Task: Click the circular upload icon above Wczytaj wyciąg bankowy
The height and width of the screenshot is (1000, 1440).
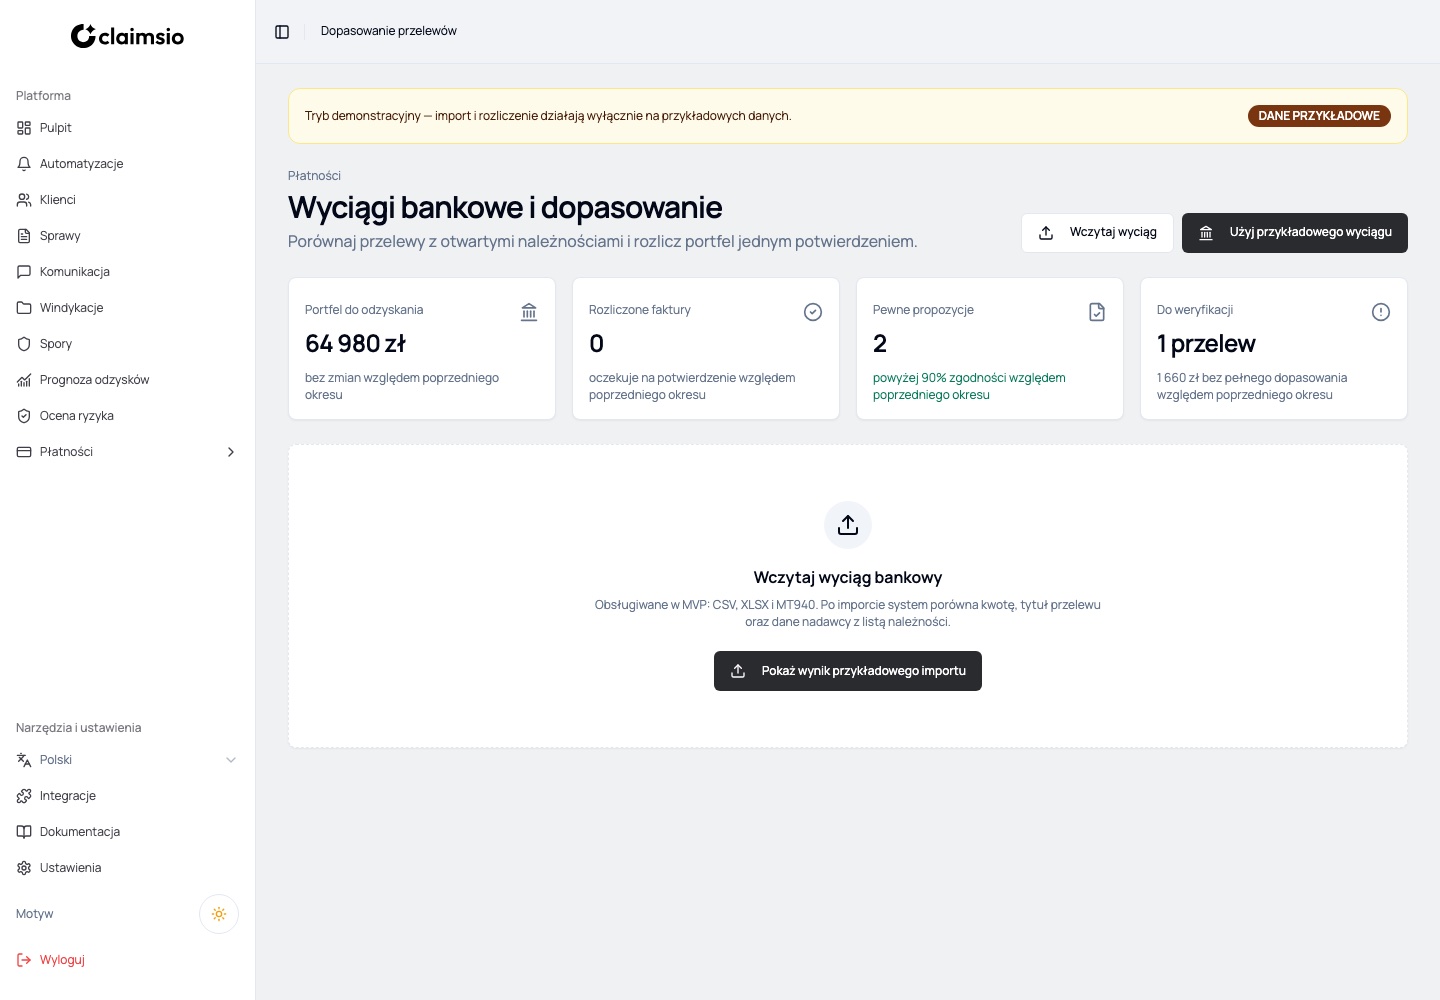Action: click(x=848, y=525)
